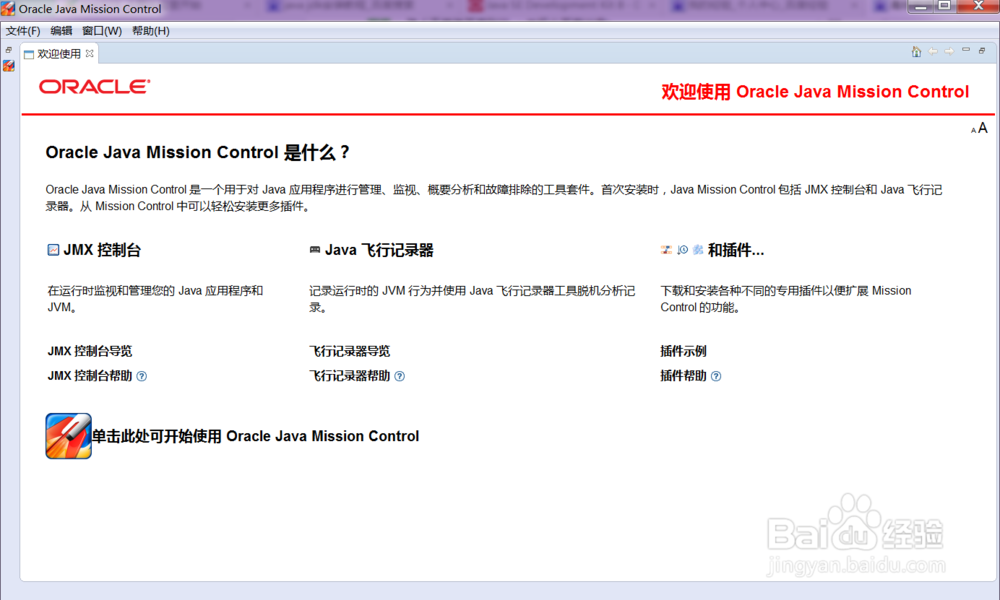This screenshot has height=600, width=1000.
Task: Click the restore view icon at top right
Action: coord(981,50)
